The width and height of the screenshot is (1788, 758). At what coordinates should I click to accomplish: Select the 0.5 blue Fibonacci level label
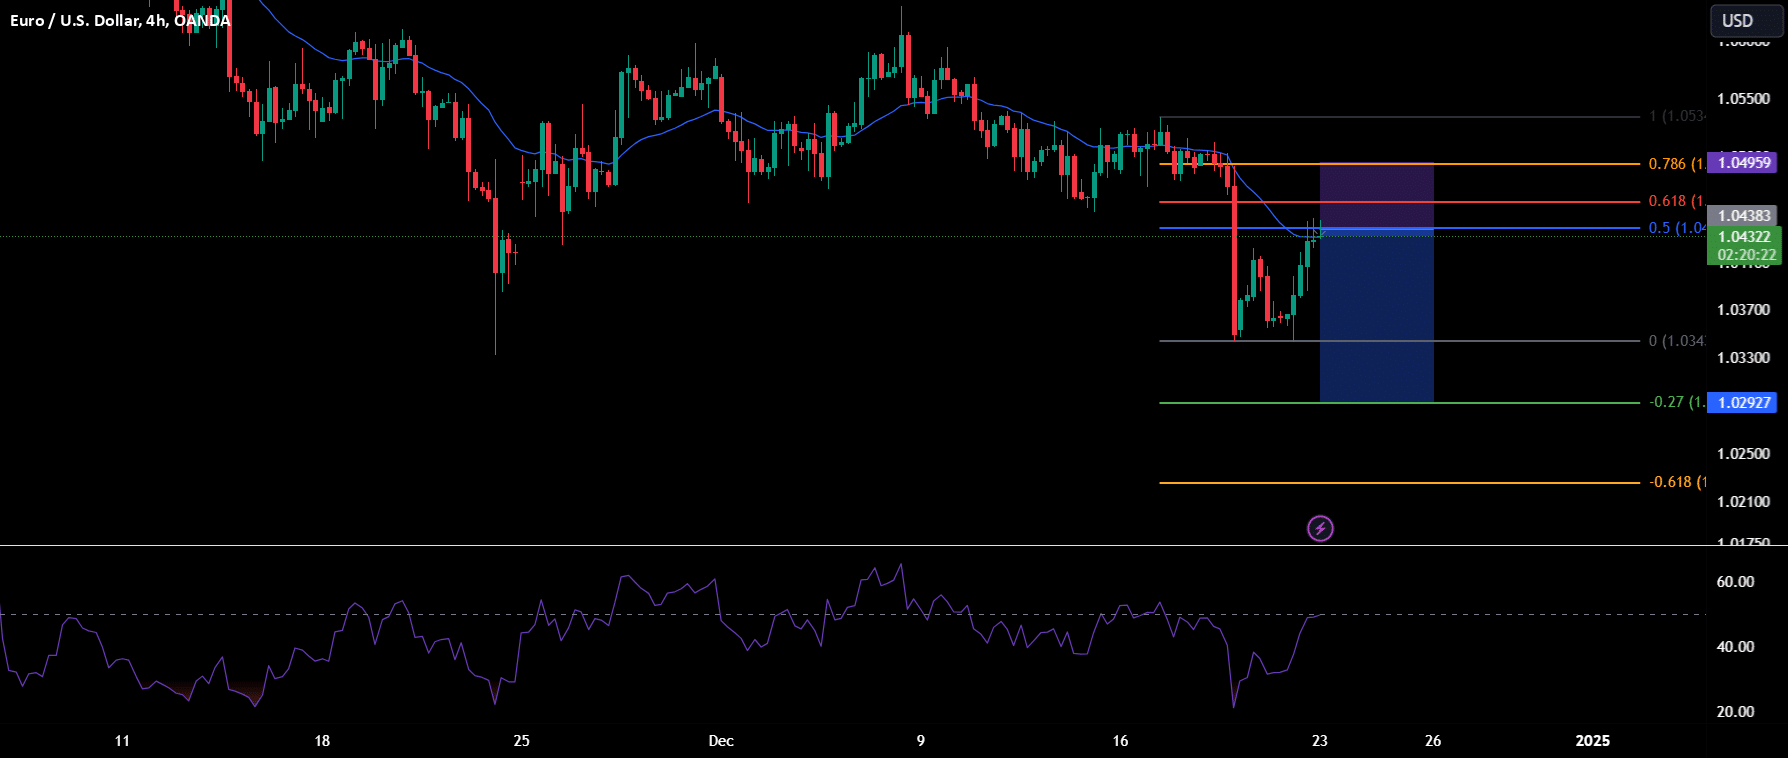point(1677,228)
